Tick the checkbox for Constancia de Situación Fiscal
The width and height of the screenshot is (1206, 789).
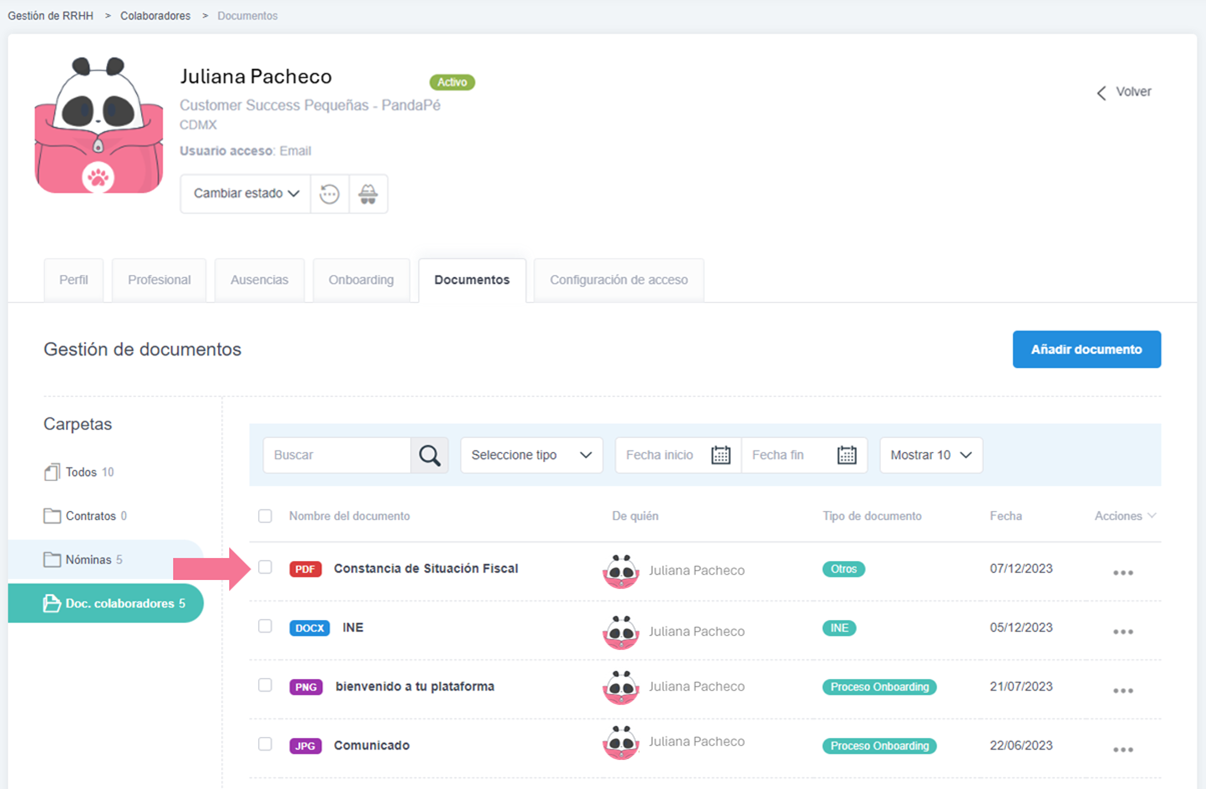point(265,568)
